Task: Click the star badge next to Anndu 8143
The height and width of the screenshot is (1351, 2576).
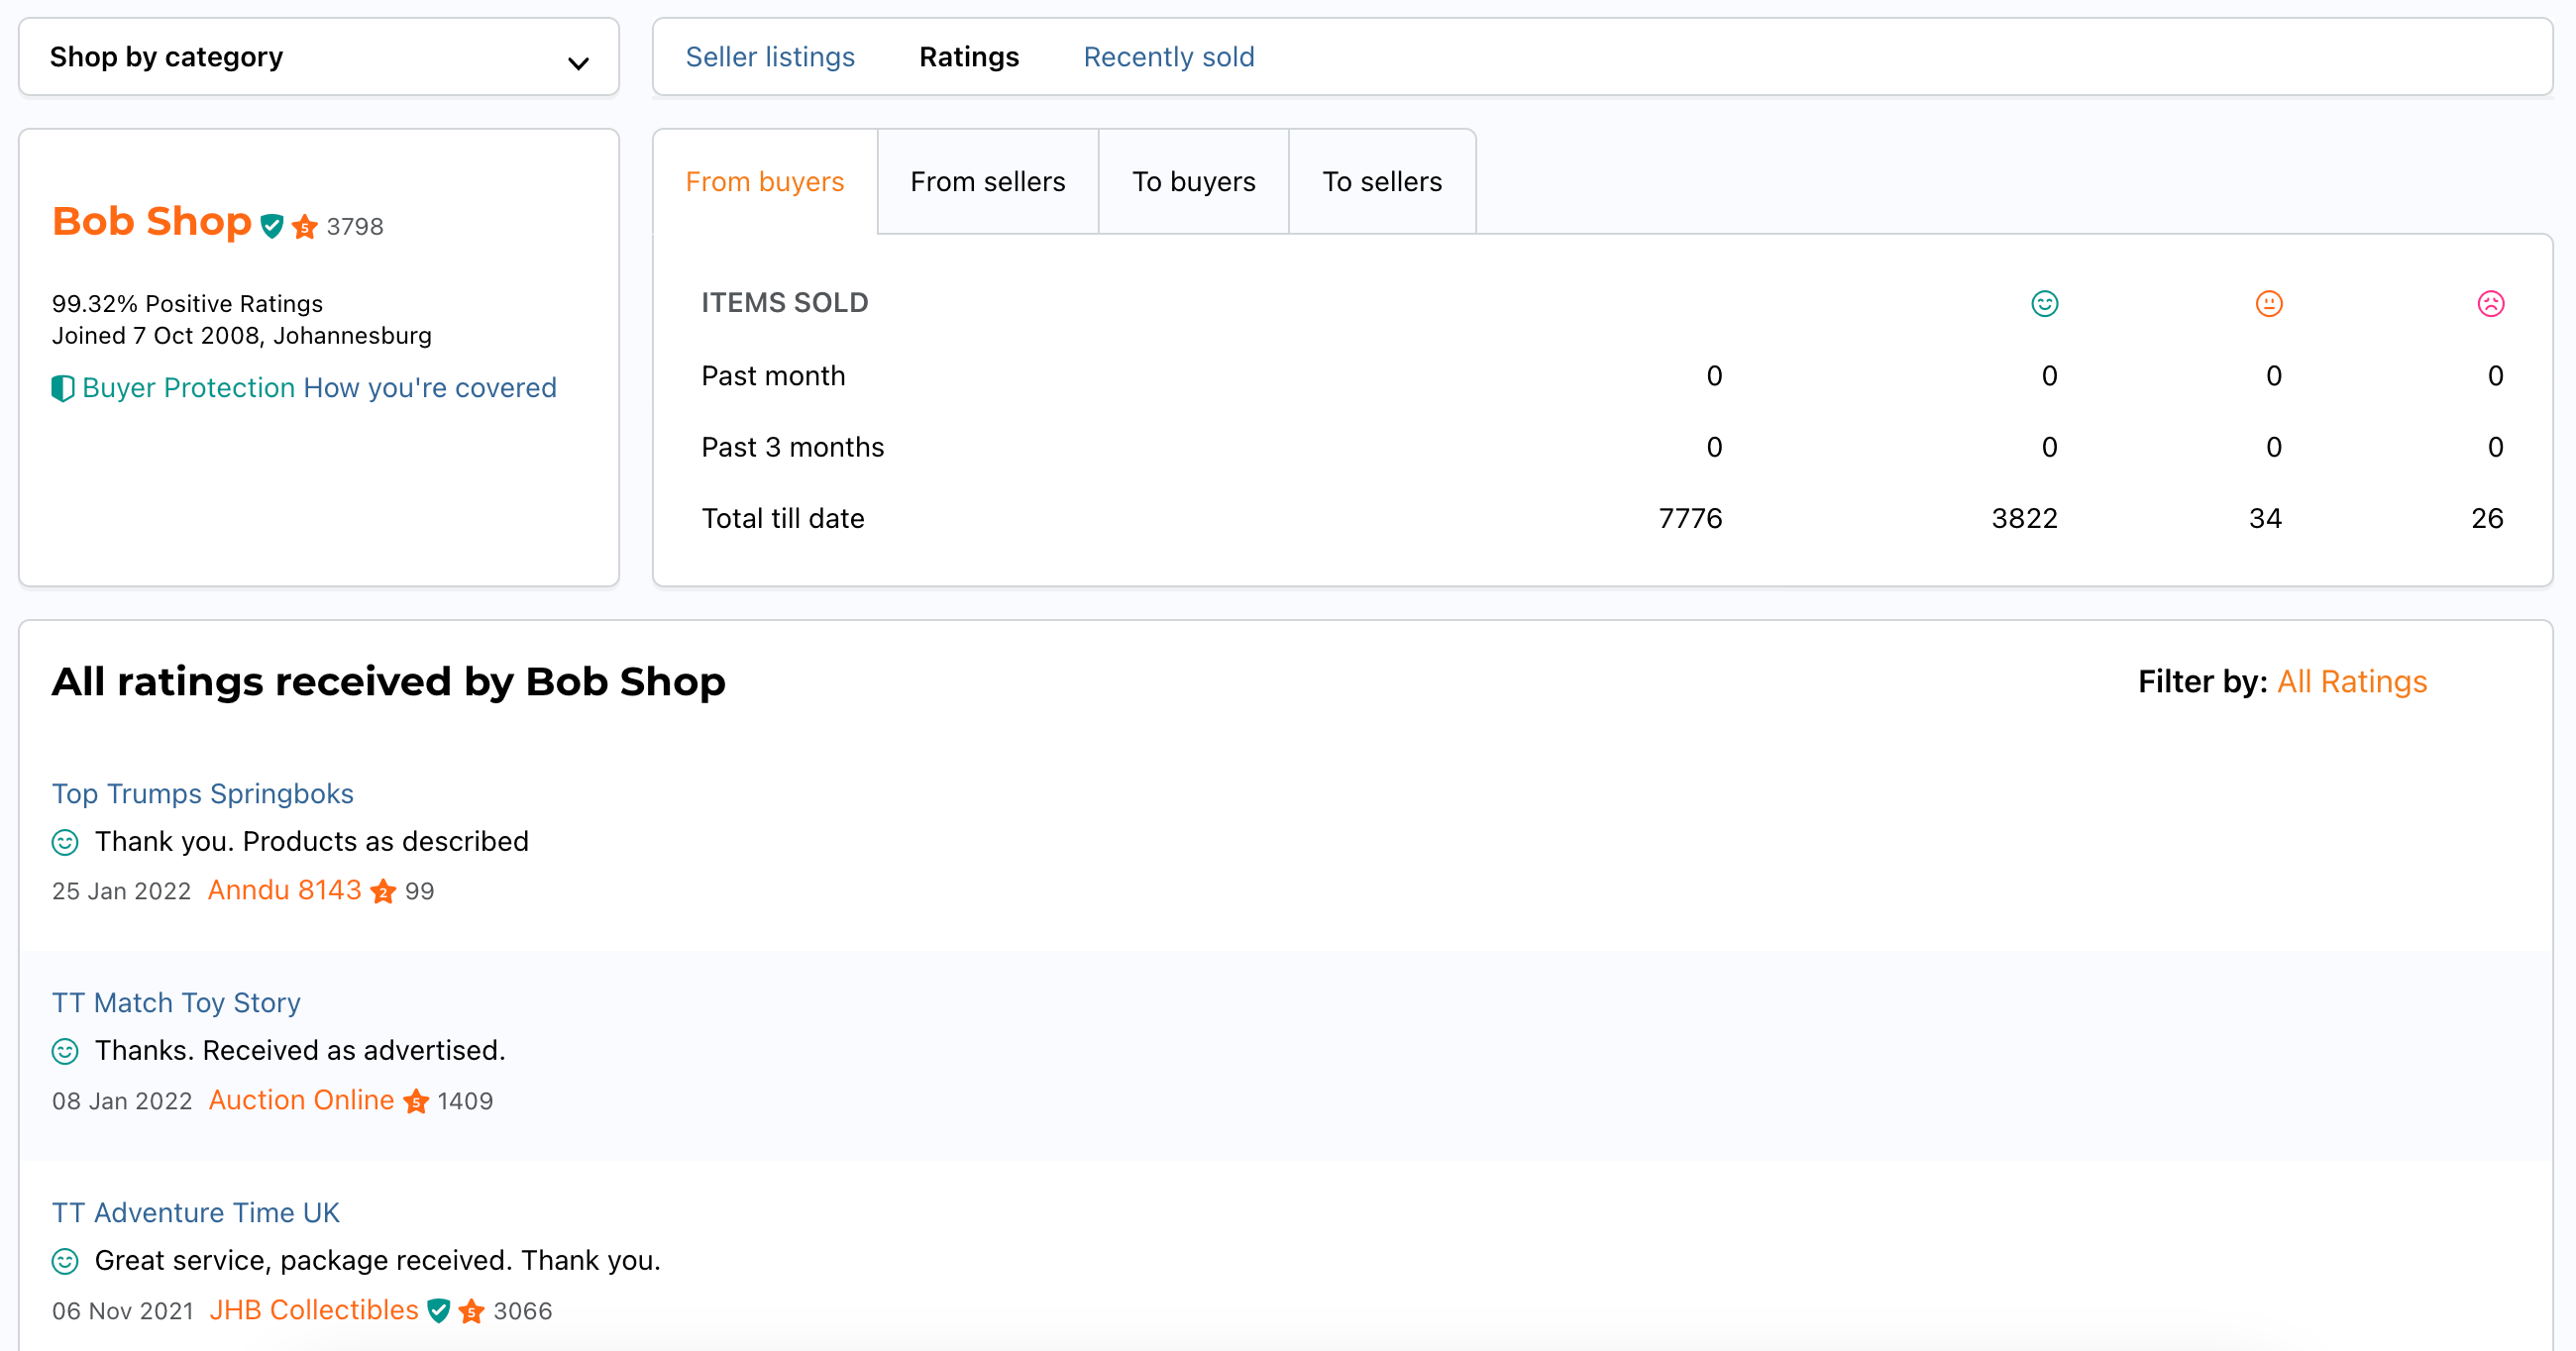Action: [383, 891]
